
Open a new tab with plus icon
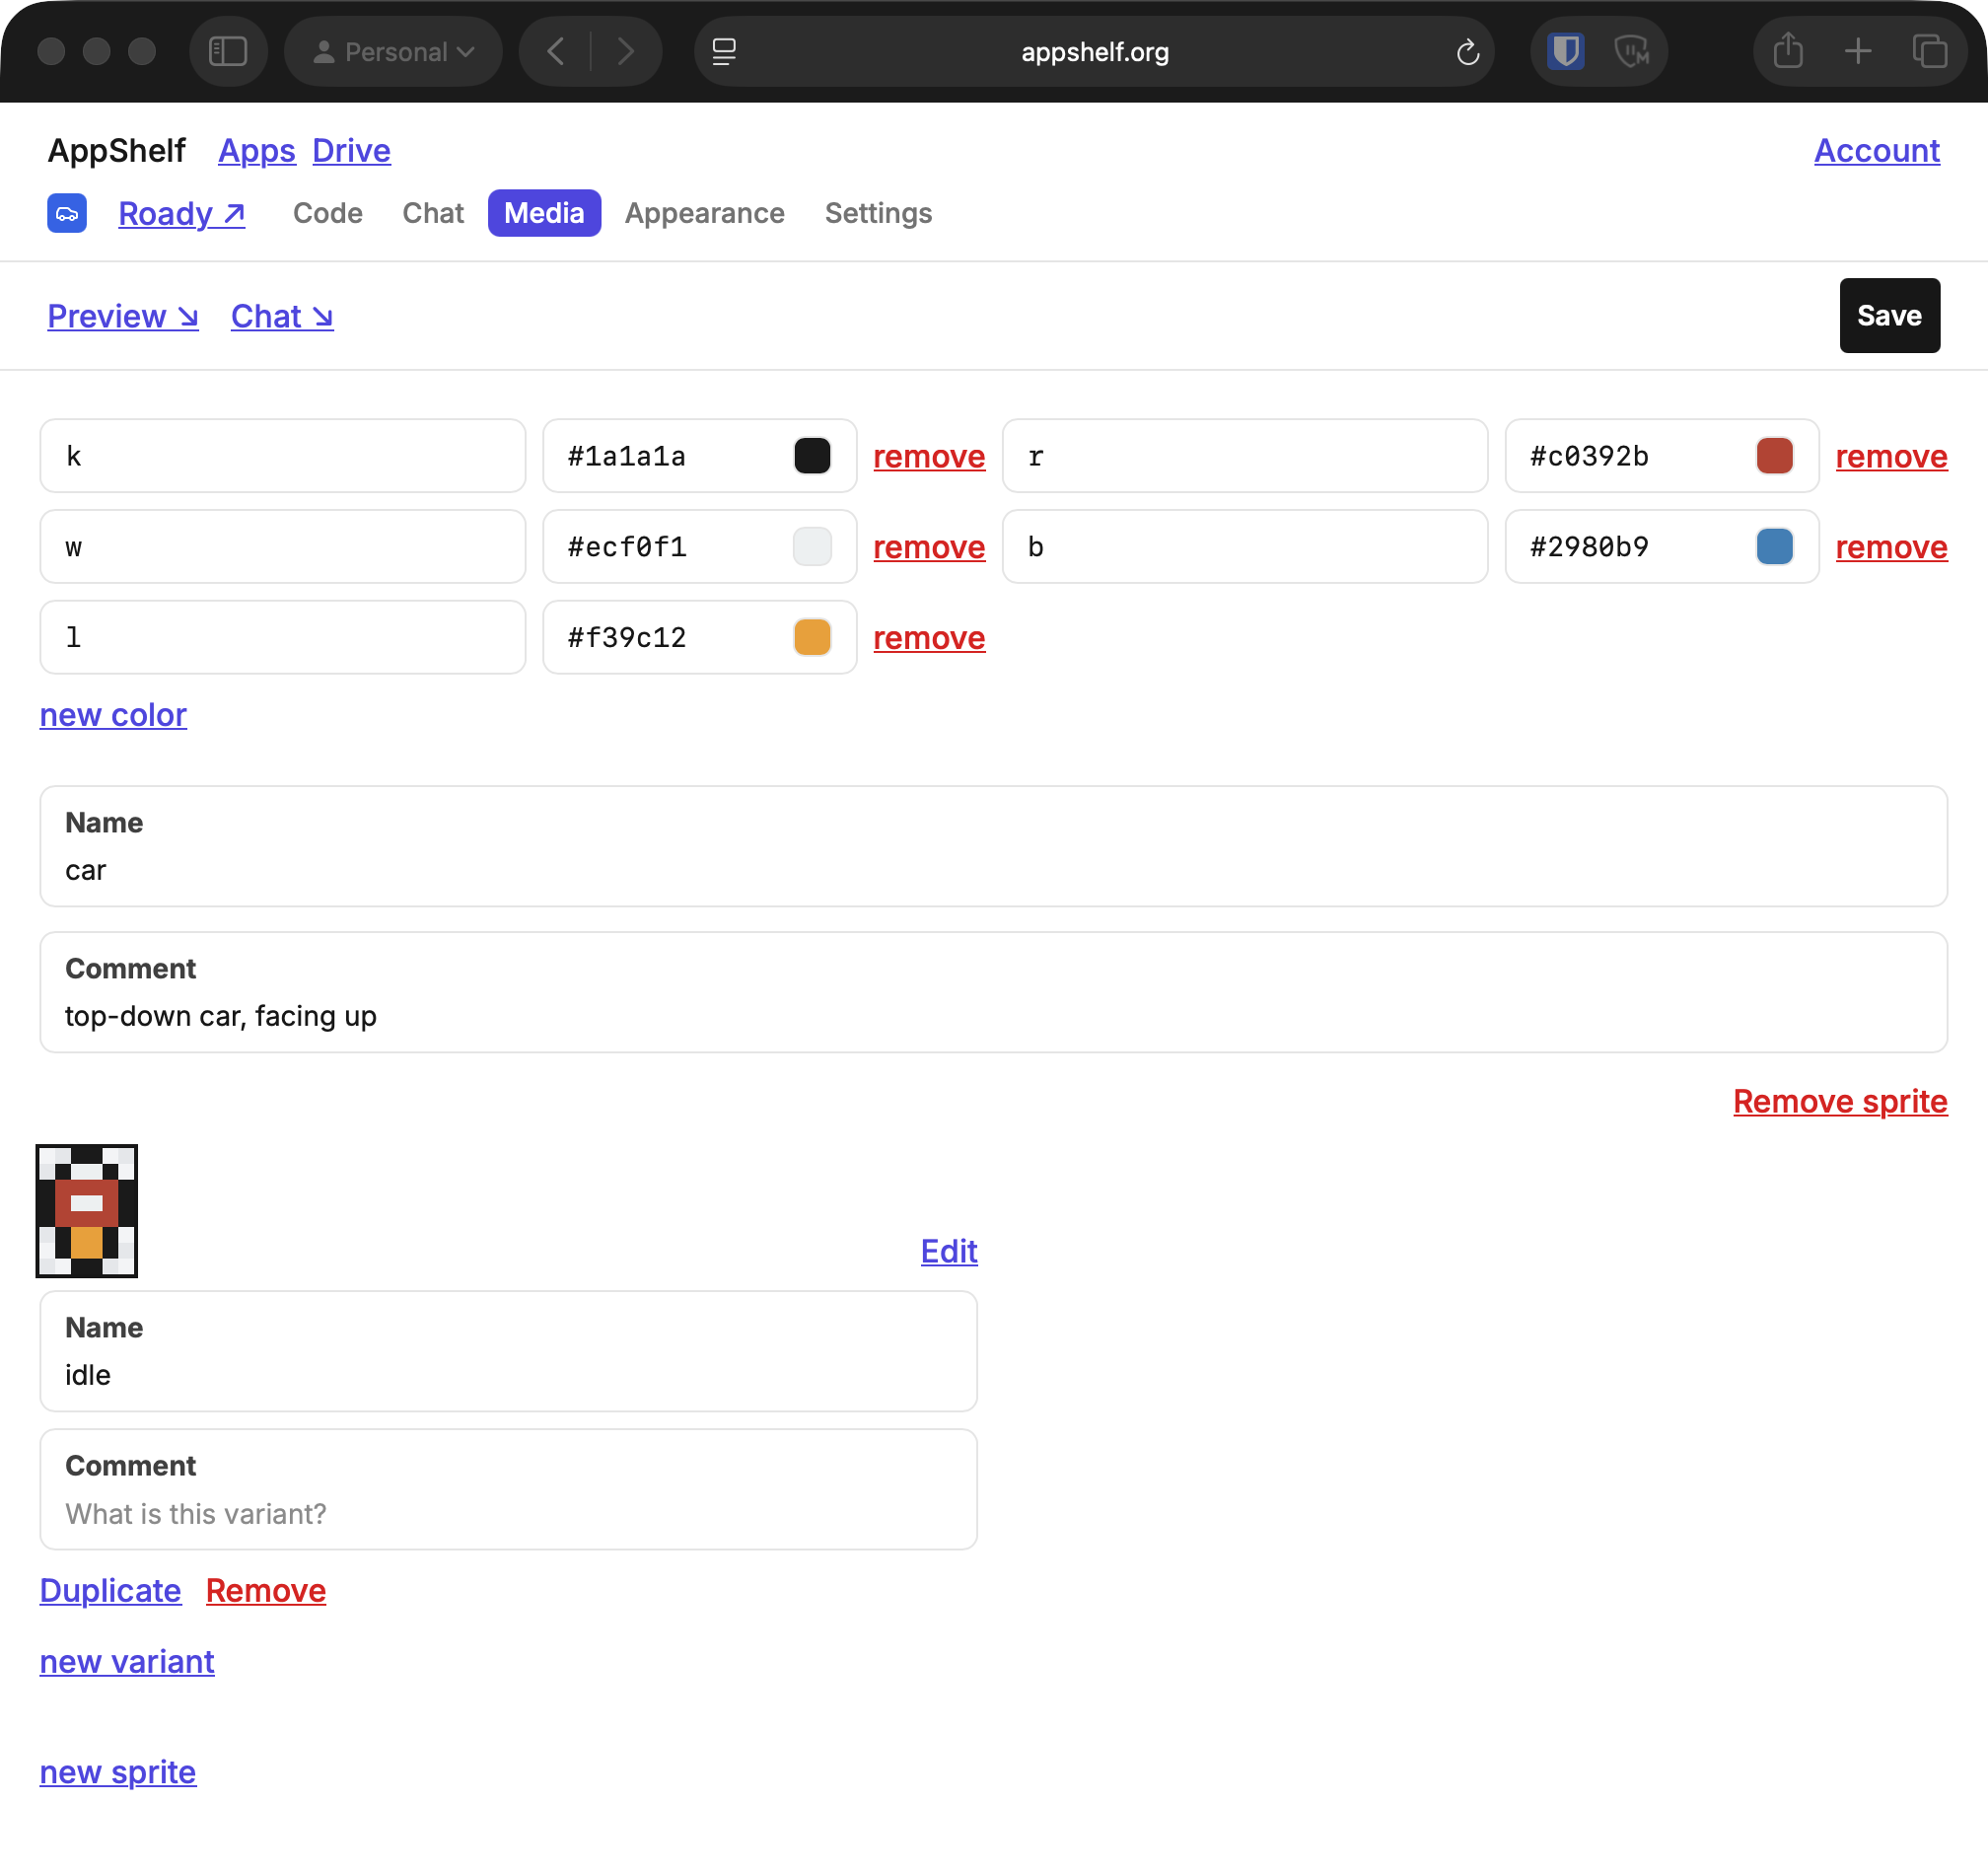coord(1857,51)
